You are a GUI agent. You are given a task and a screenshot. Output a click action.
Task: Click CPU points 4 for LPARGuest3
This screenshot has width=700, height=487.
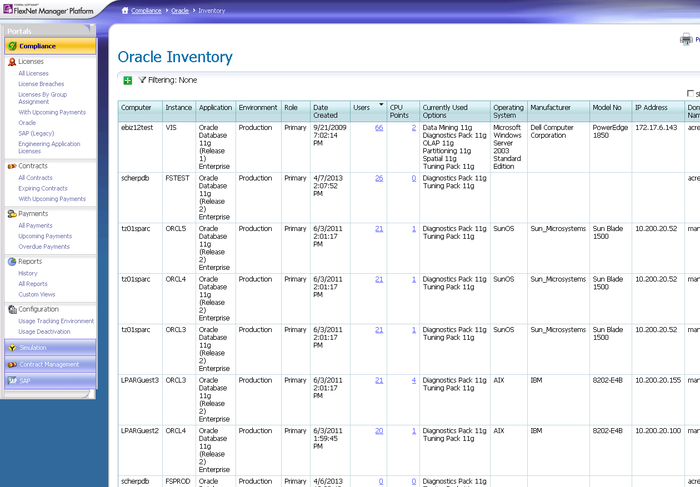(413, 380)
